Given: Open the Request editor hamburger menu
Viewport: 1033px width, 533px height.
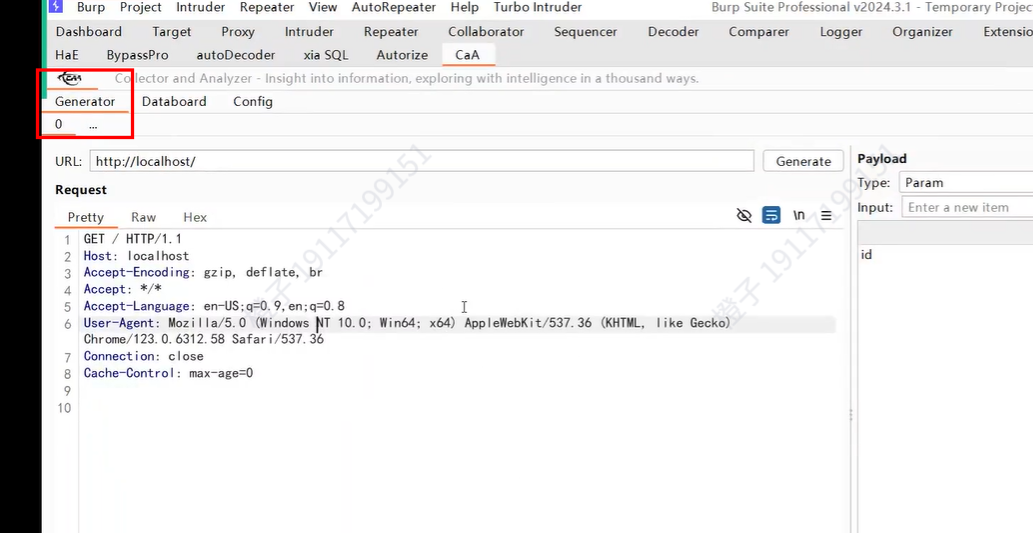Looking at the screenshot, I should click(x=826, y=215).
